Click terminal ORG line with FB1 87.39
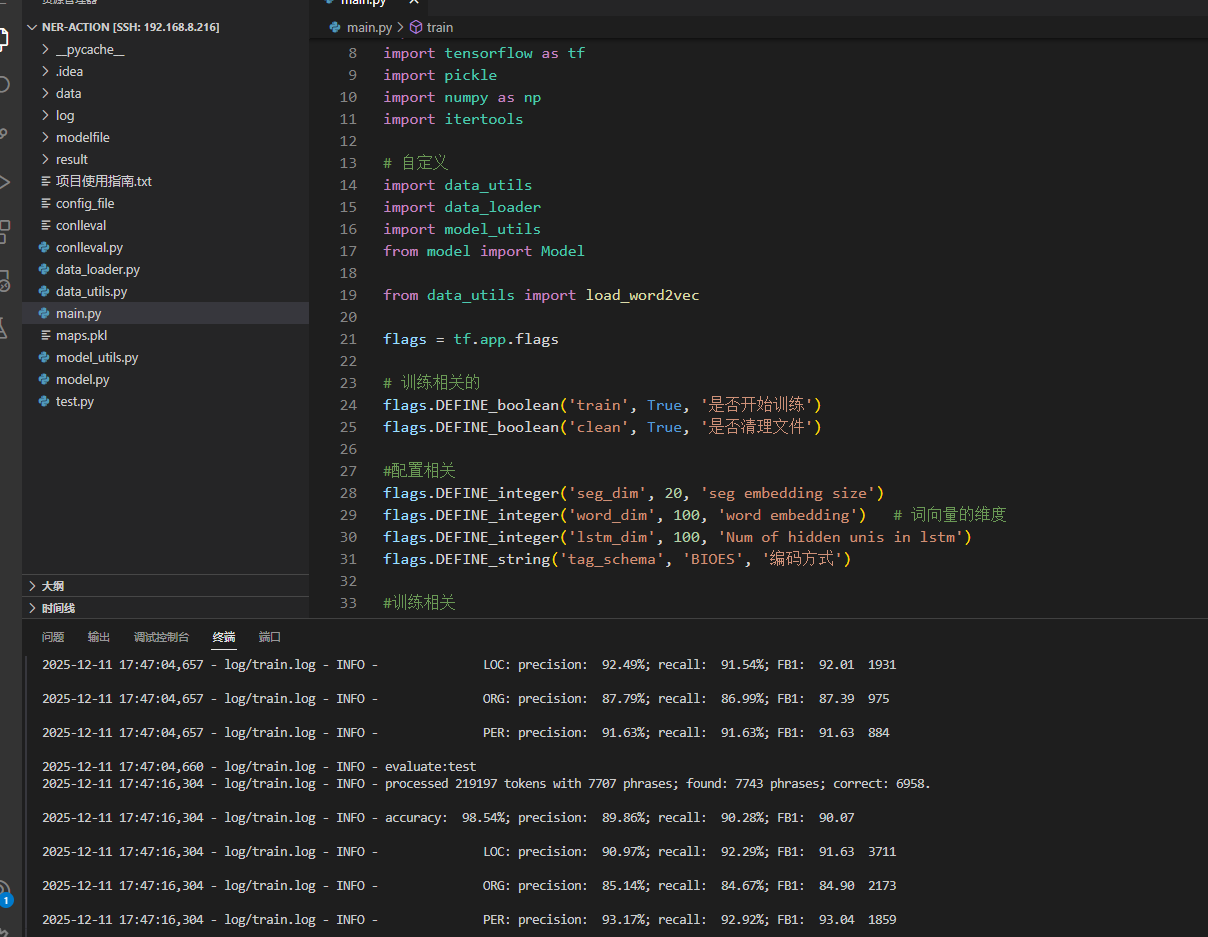Image resolution: width=1208 pixels, height=937 pixels. point(466,699)
